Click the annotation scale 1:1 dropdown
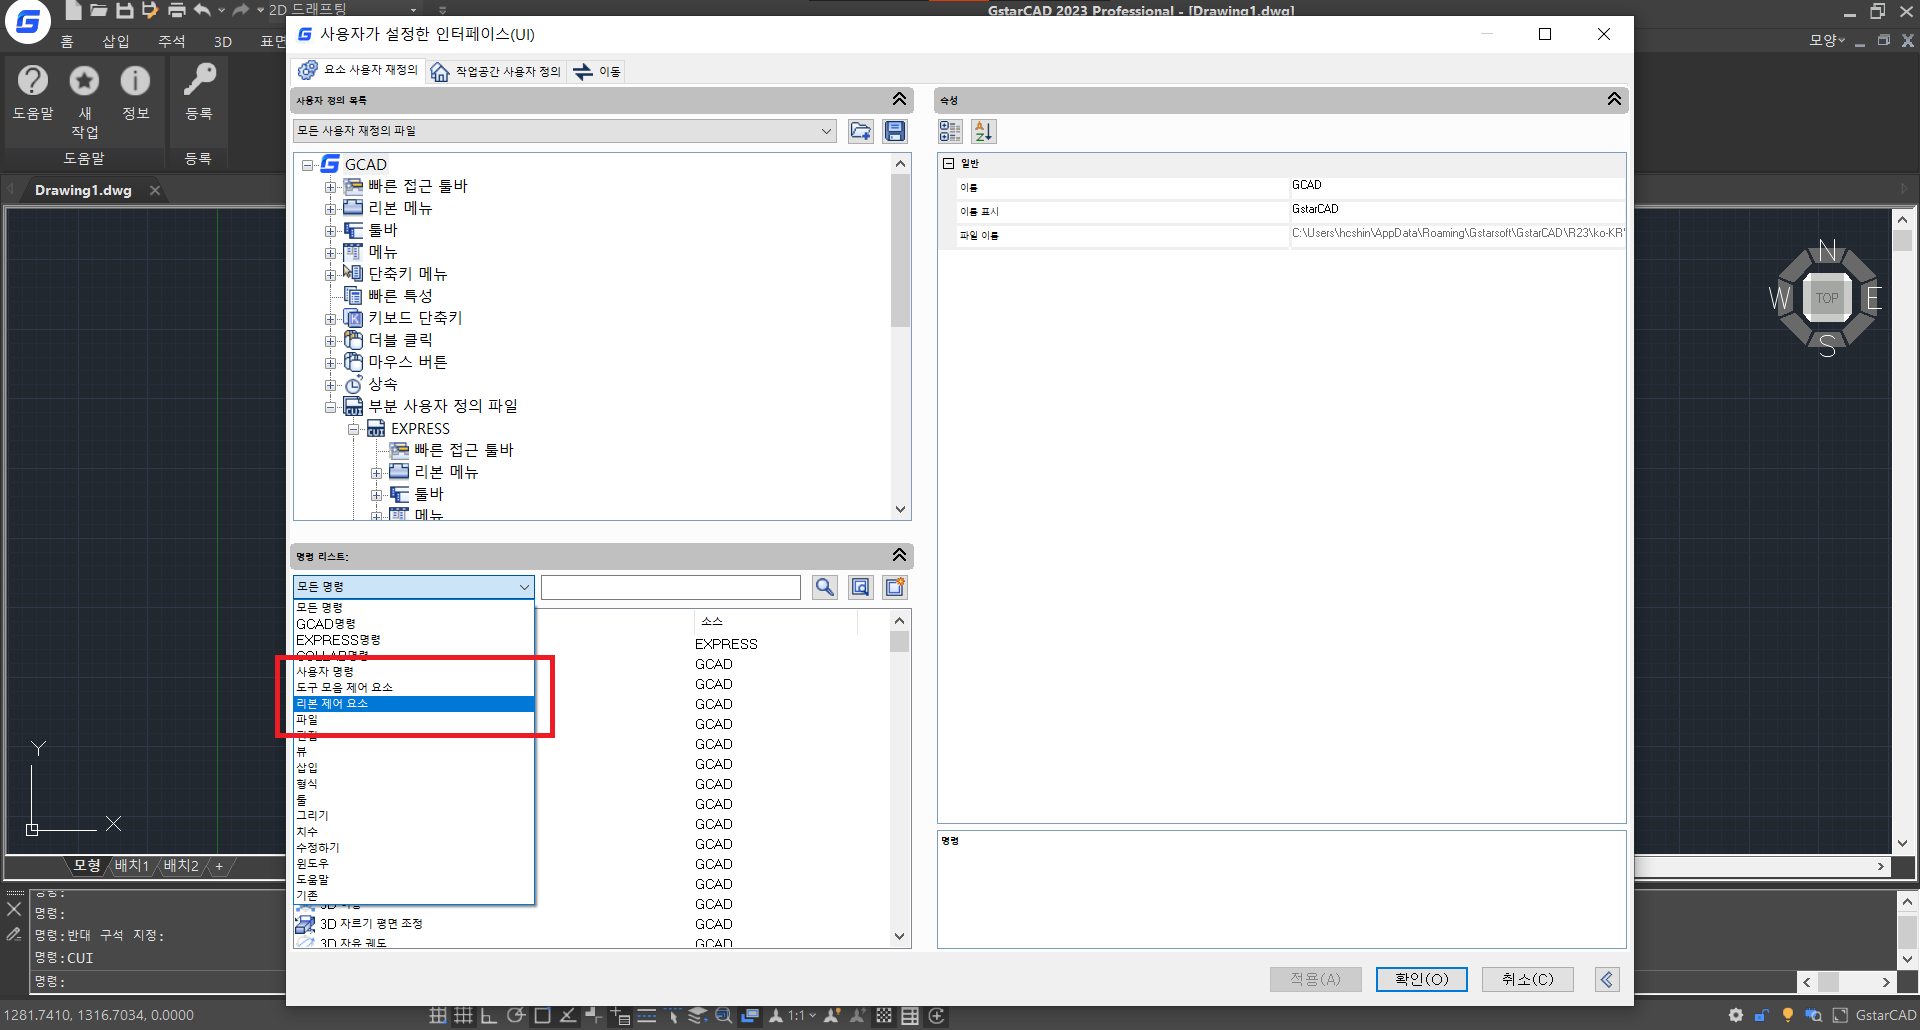The width and height of the screenshot is (1920, 1030). click(x=802, y=1015)
